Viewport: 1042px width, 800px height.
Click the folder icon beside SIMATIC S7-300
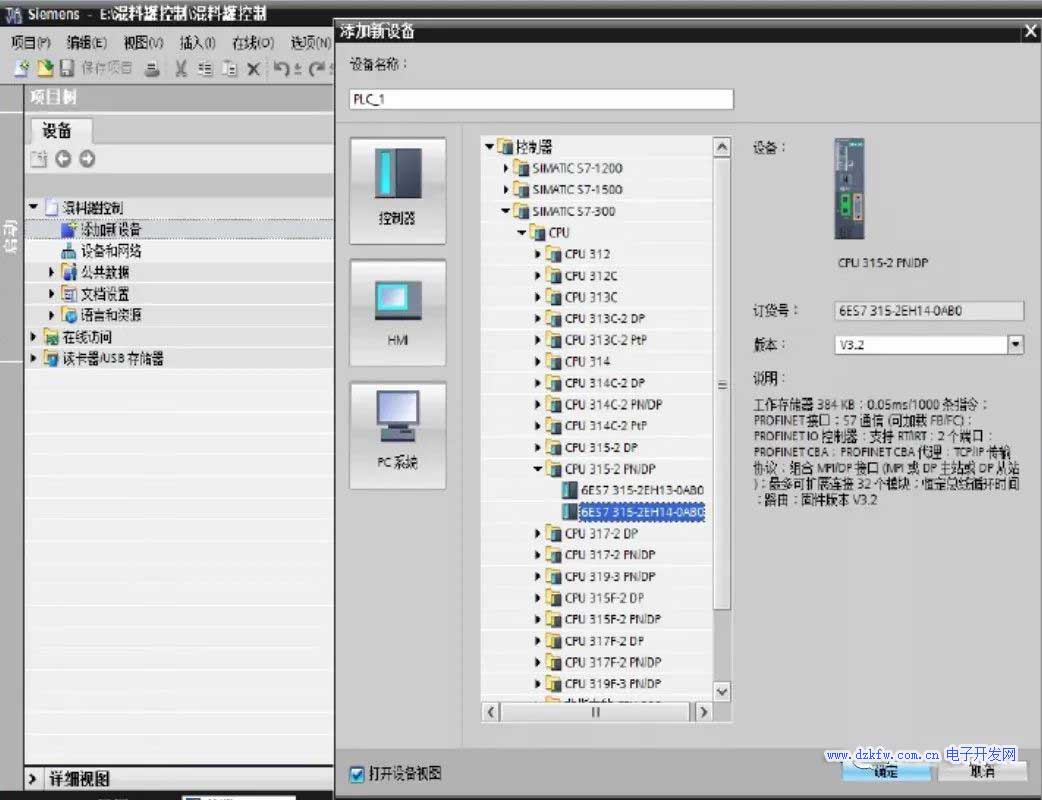coord(521,211)
